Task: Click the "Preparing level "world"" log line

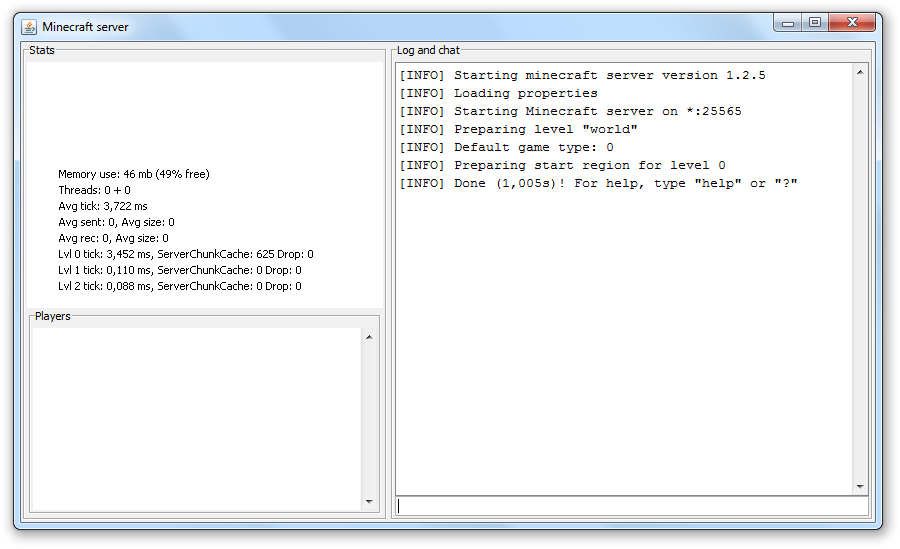Action: click(x=518, y=129)
